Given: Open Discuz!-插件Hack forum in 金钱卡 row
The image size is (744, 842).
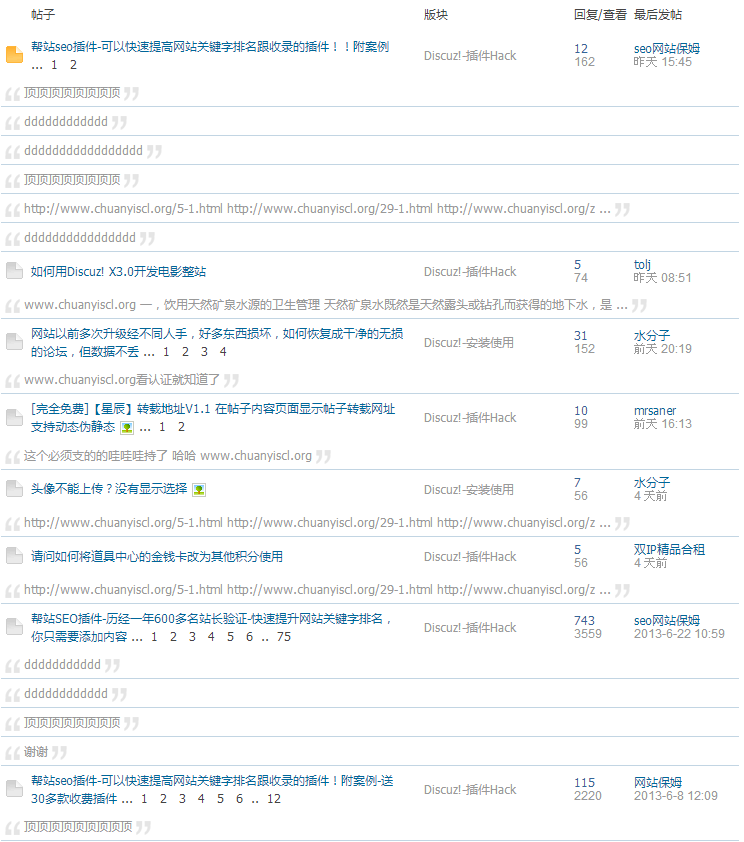Looking at the screenshot, I should tap(470, 557).
